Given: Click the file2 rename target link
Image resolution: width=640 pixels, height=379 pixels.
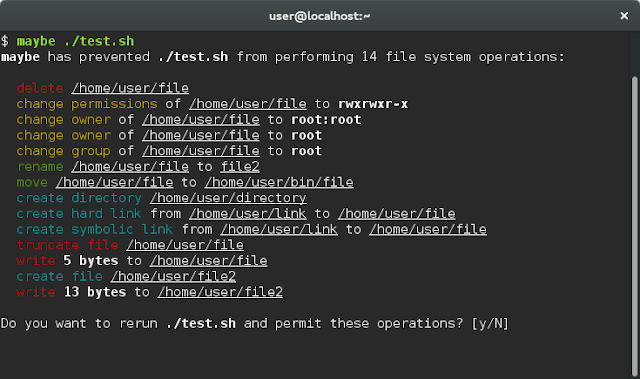Looking at the screenshot, I should (x=240, y=166).
